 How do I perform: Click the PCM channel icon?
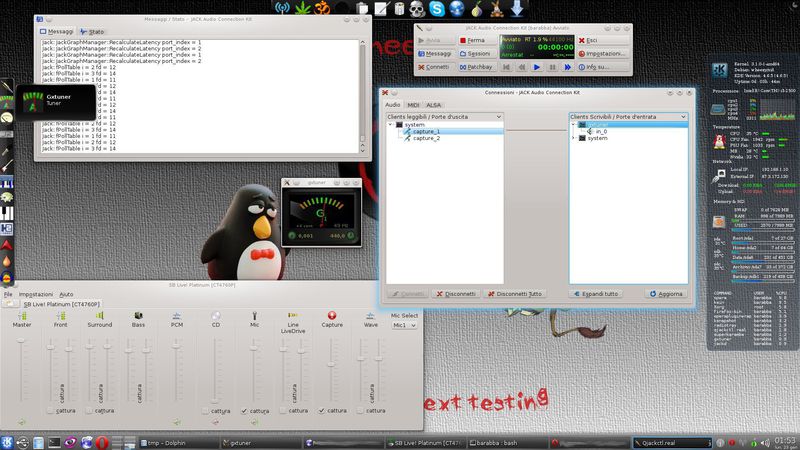click(x=177, y=316)
